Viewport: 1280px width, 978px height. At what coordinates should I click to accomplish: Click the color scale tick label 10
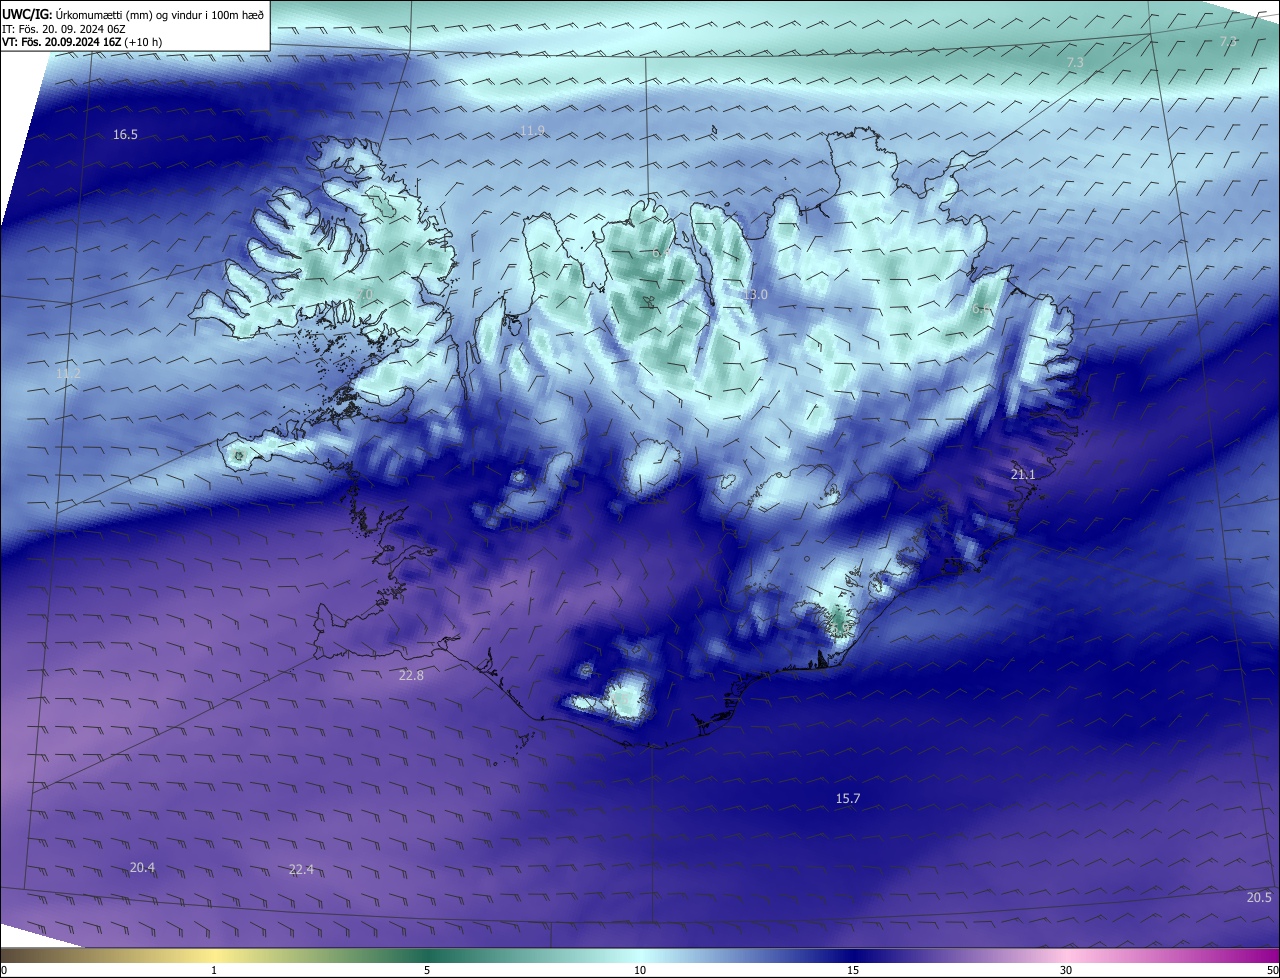pyautogui.click(x=640, y=970)
